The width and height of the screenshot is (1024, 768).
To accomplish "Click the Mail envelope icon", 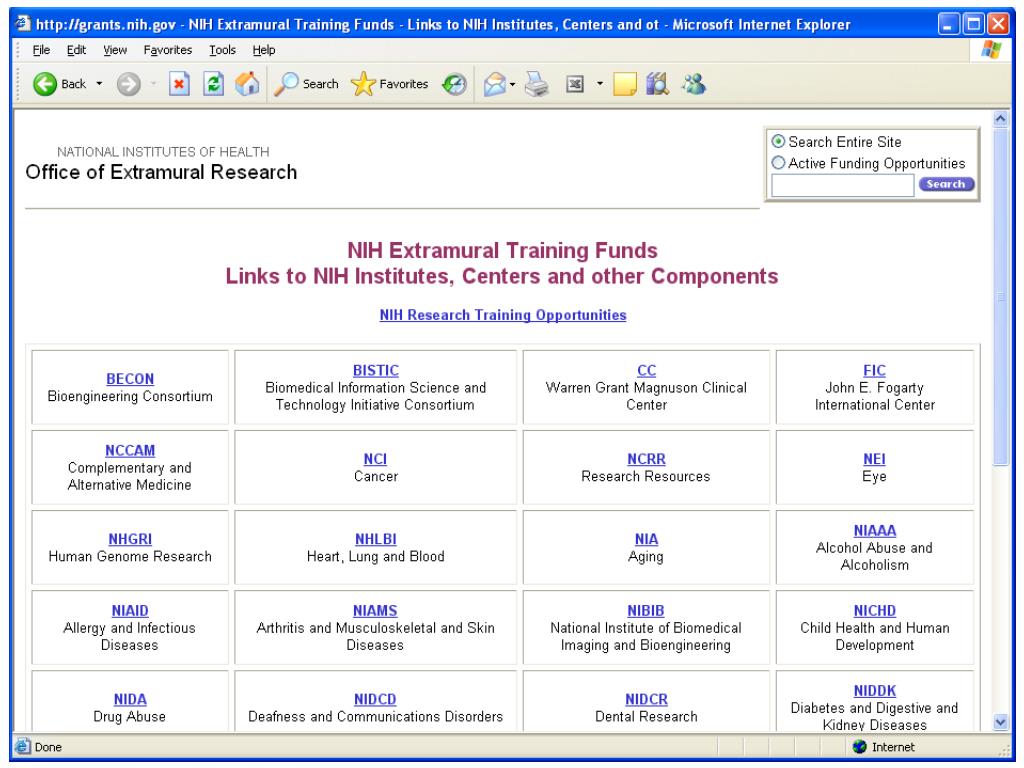I will point(495,84).
